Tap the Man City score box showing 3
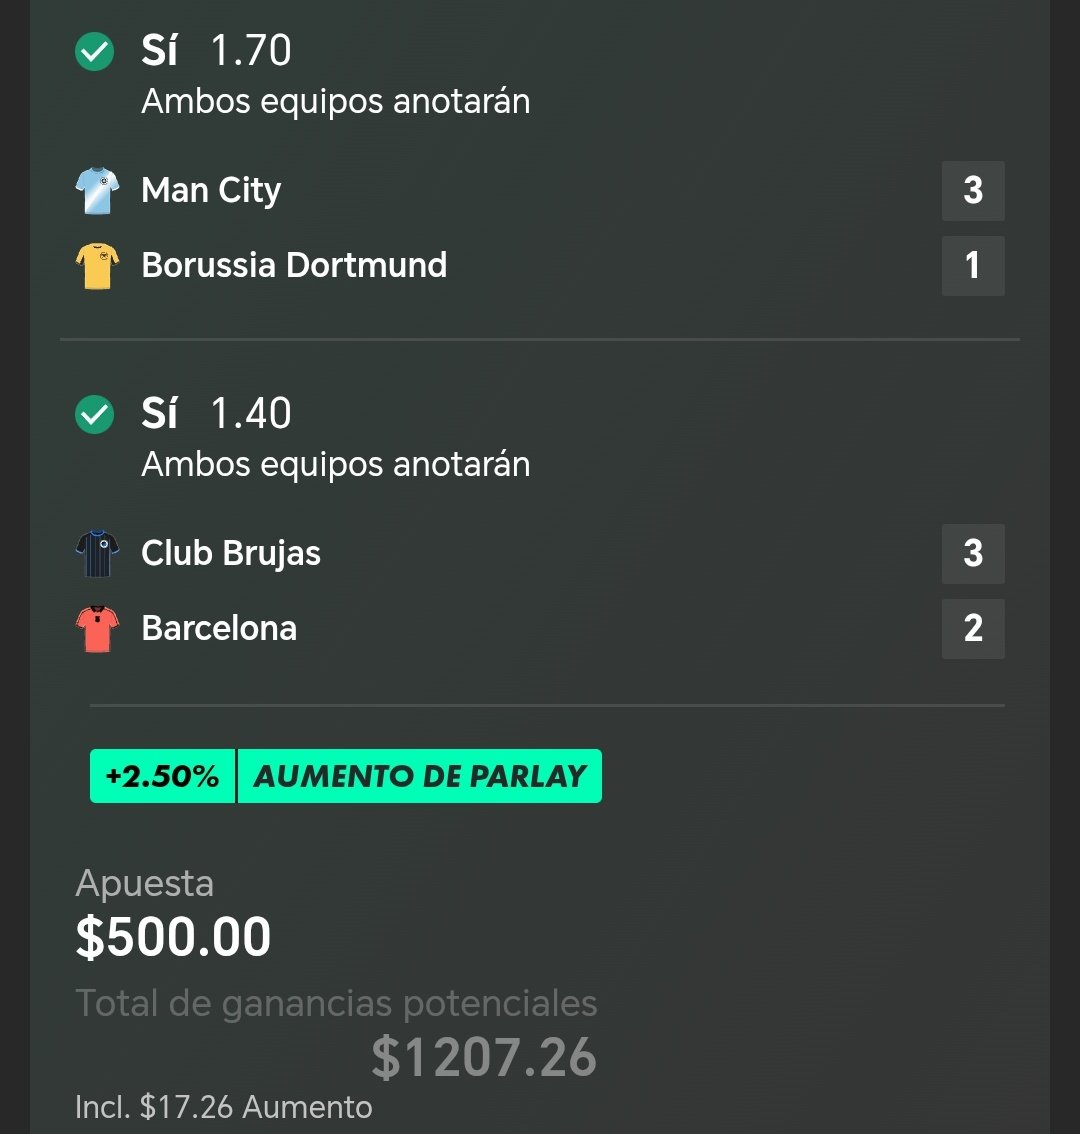Image resolution: width=1080 pixels, height=1134 pixels. point(973,191)
